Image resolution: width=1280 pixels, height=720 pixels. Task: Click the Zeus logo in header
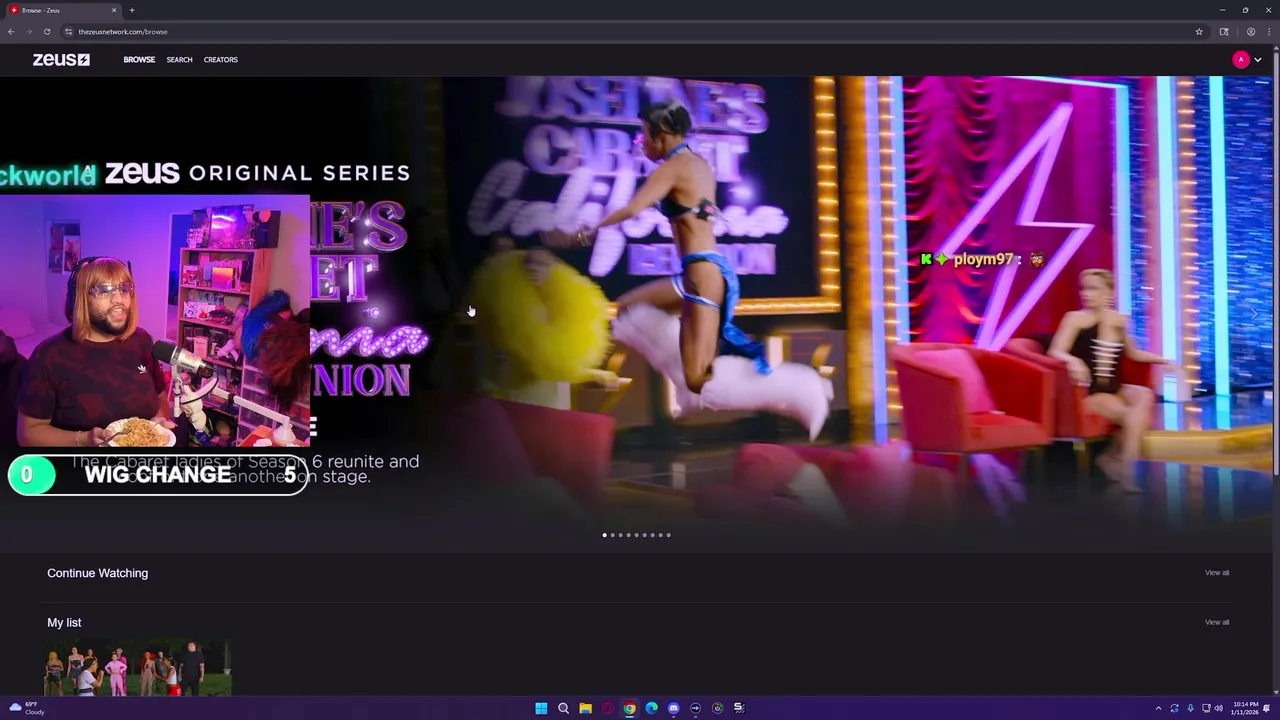click(x=61, y=60)
